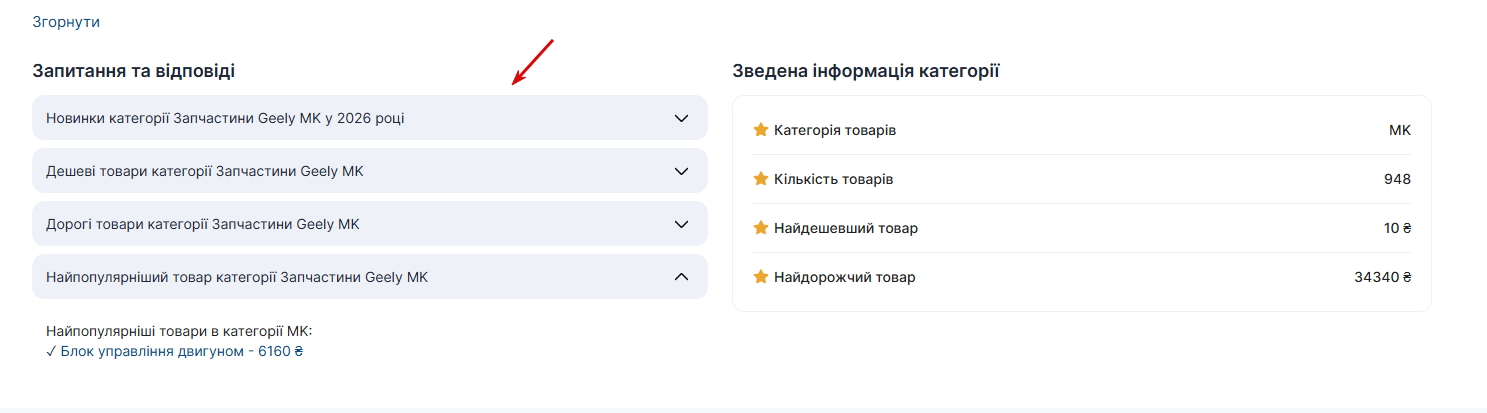This screenshot has width=1487, height=413.
Task: Expand the Дорогі товари категорії question
Action: coord(203,224)
